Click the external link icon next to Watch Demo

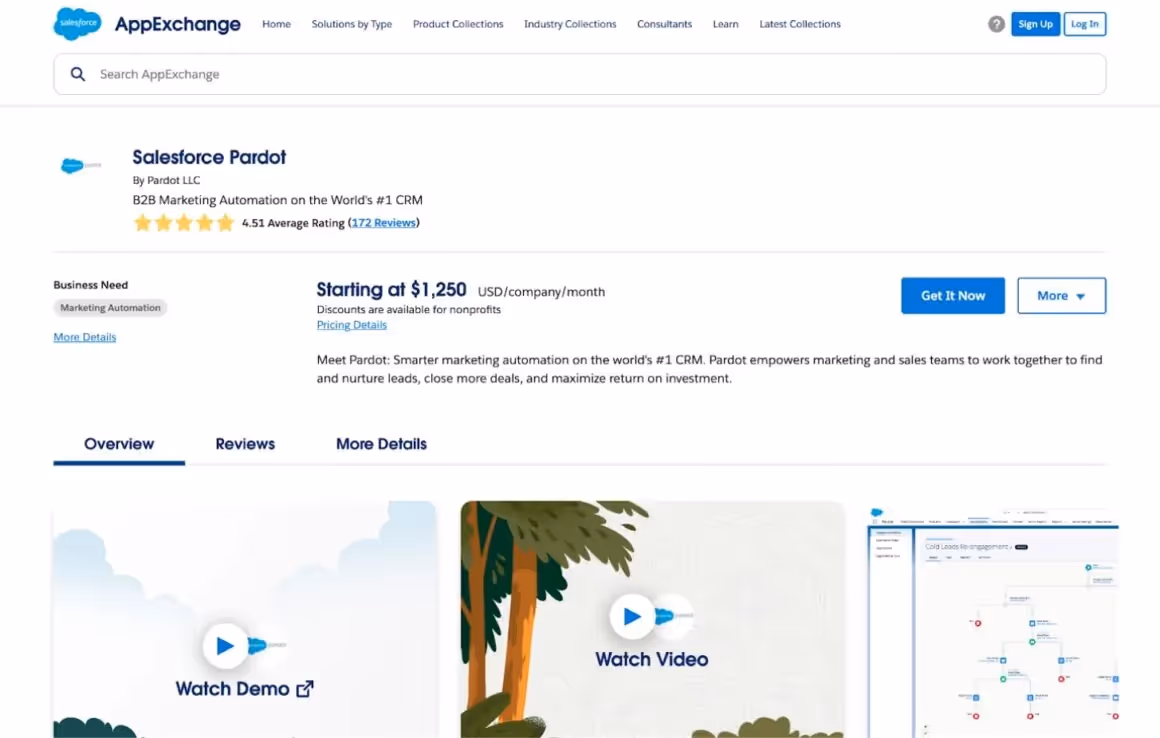coord(305,688)
